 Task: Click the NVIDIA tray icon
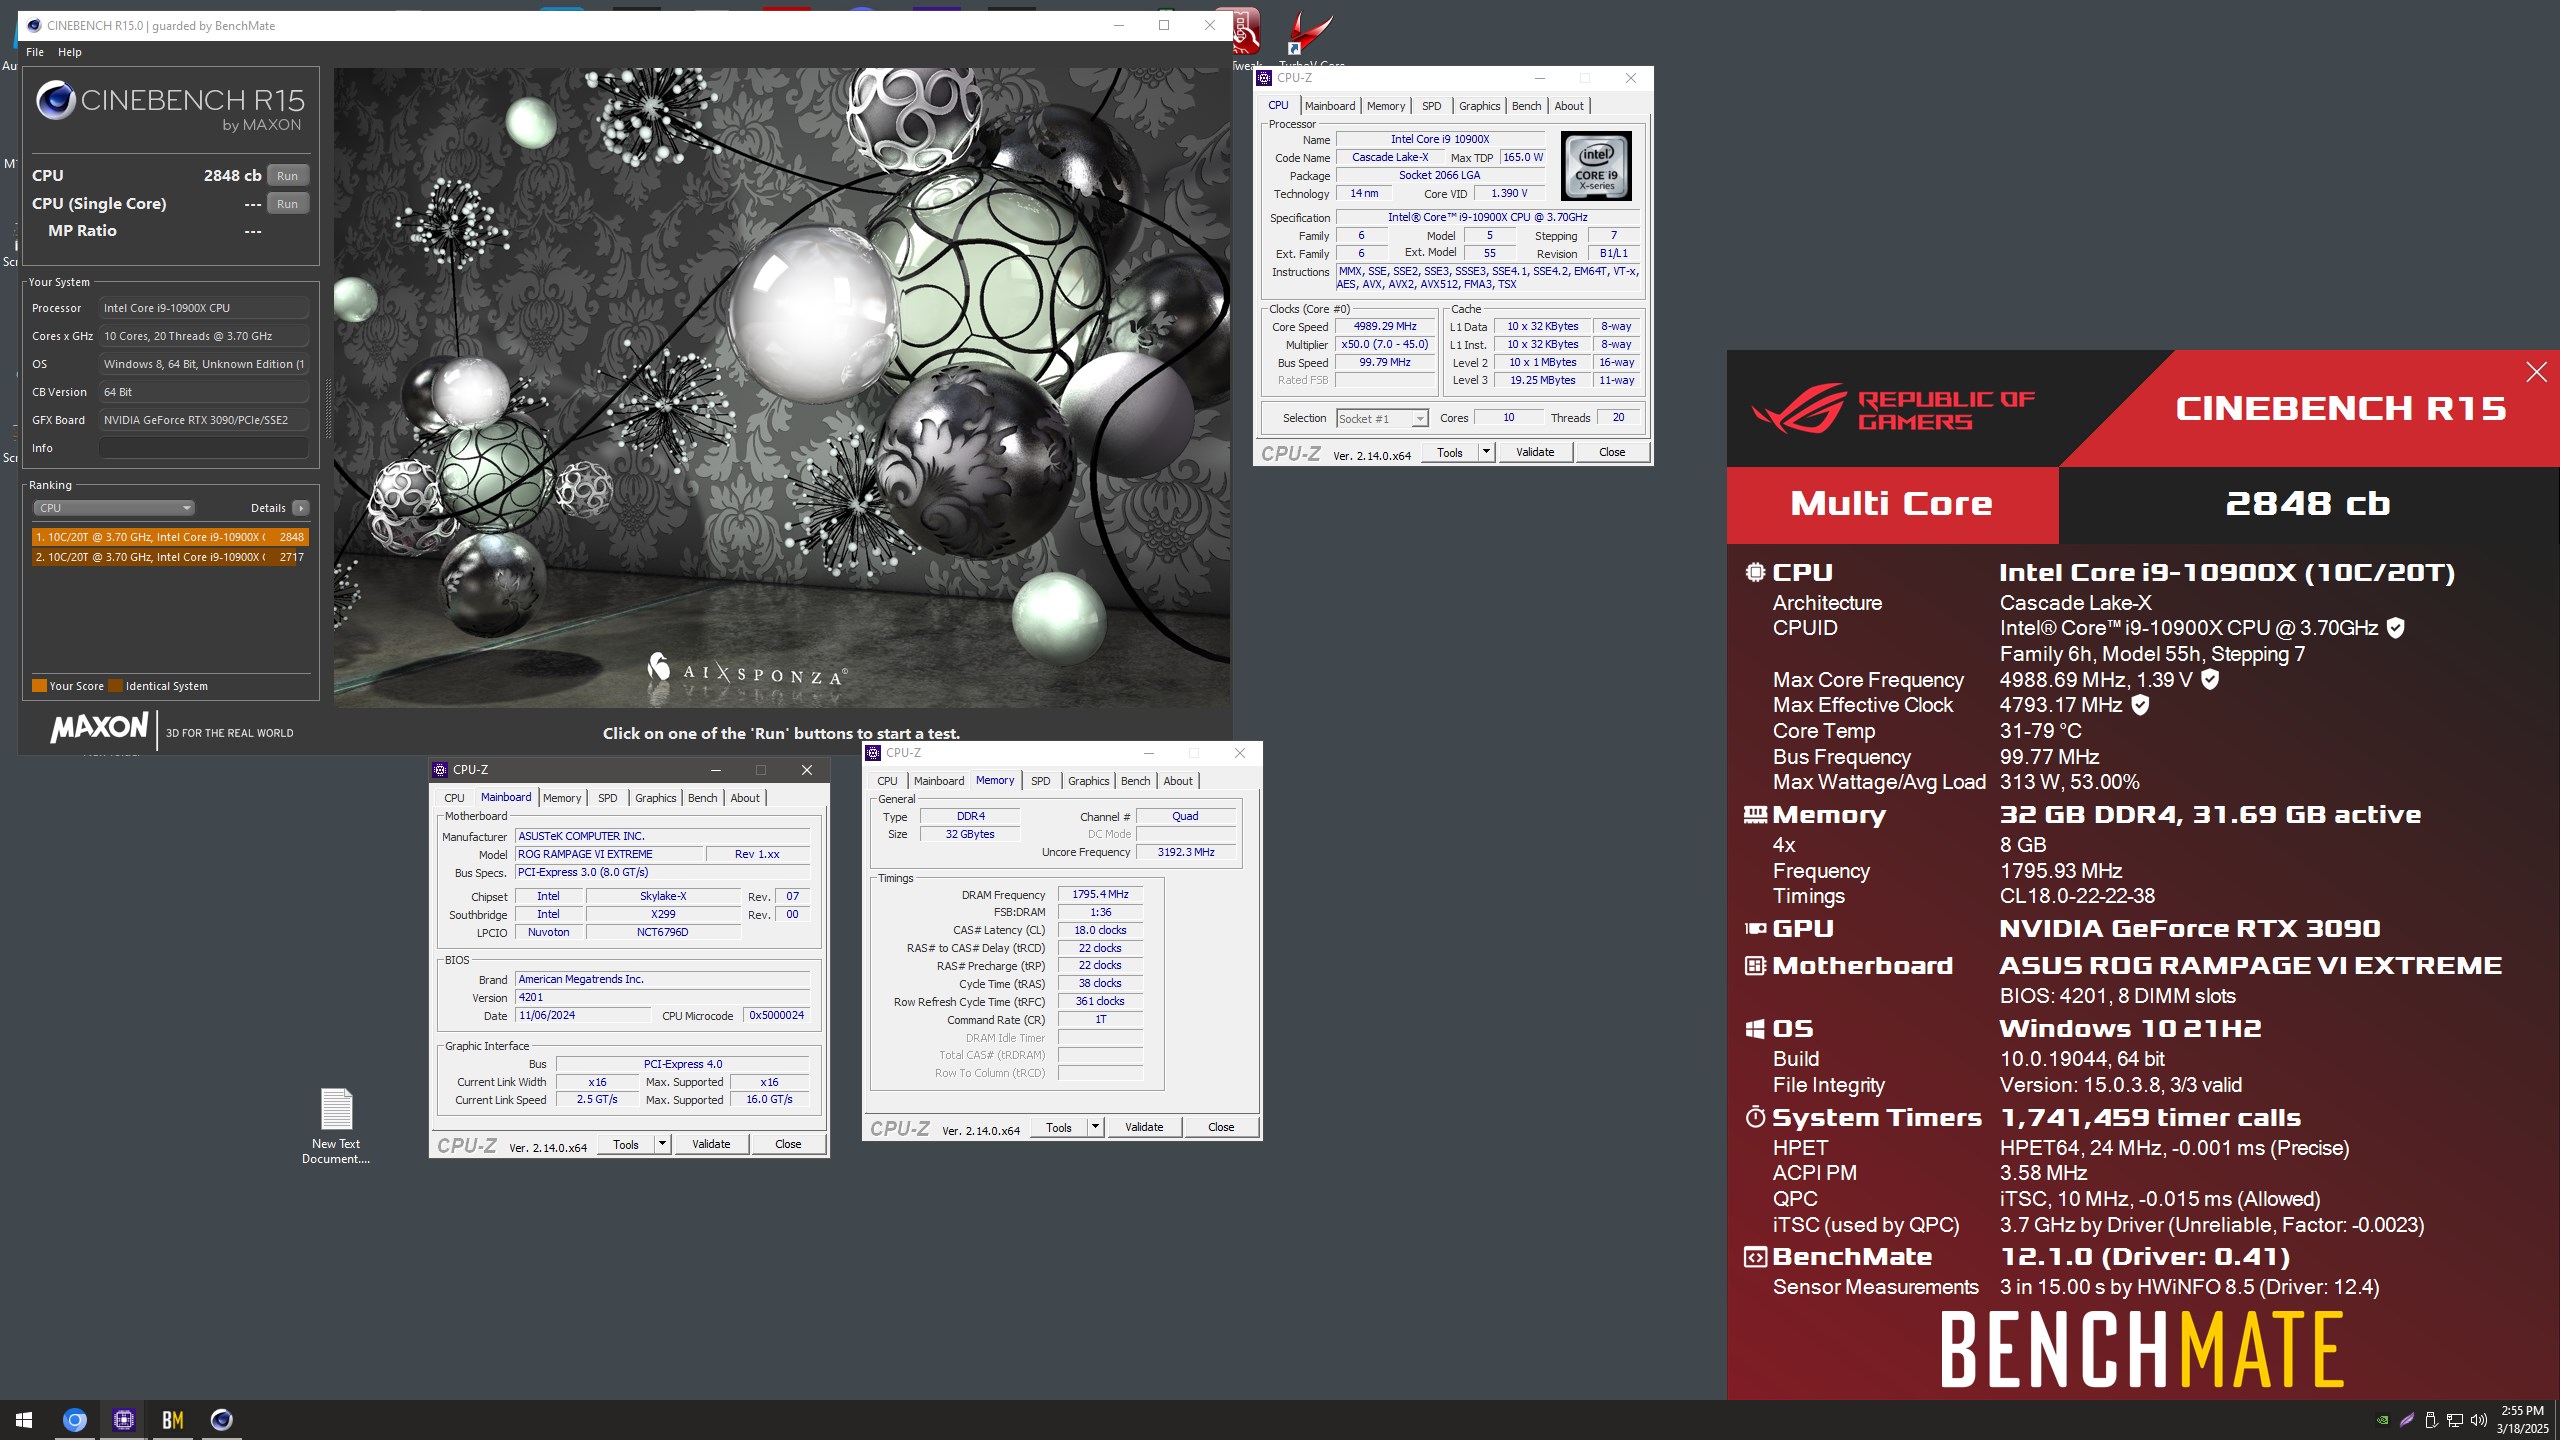coord(2383,1420)
